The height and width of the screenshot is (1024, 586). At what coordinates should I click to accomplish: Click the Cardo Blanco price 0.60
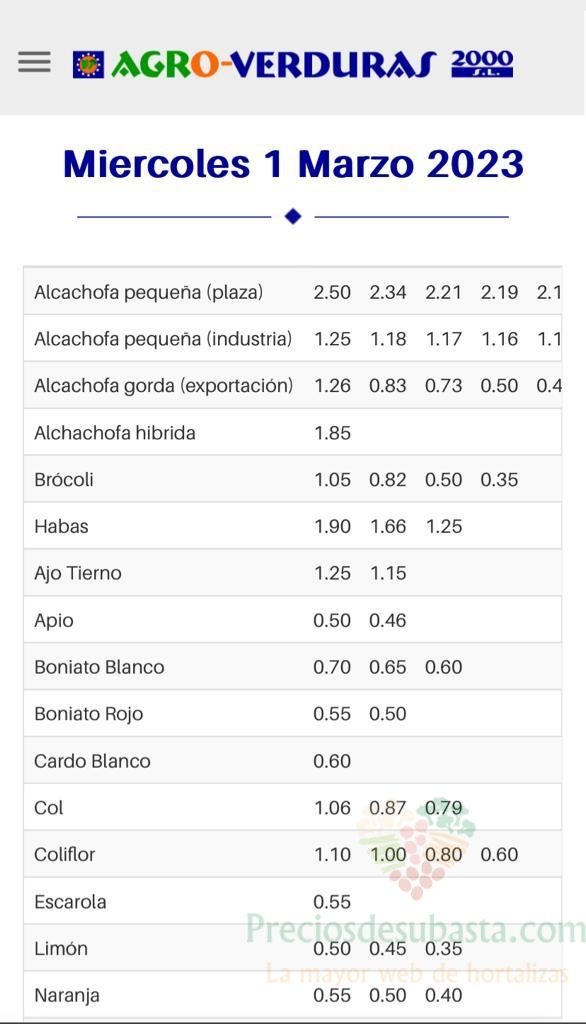tap(332, 761)
